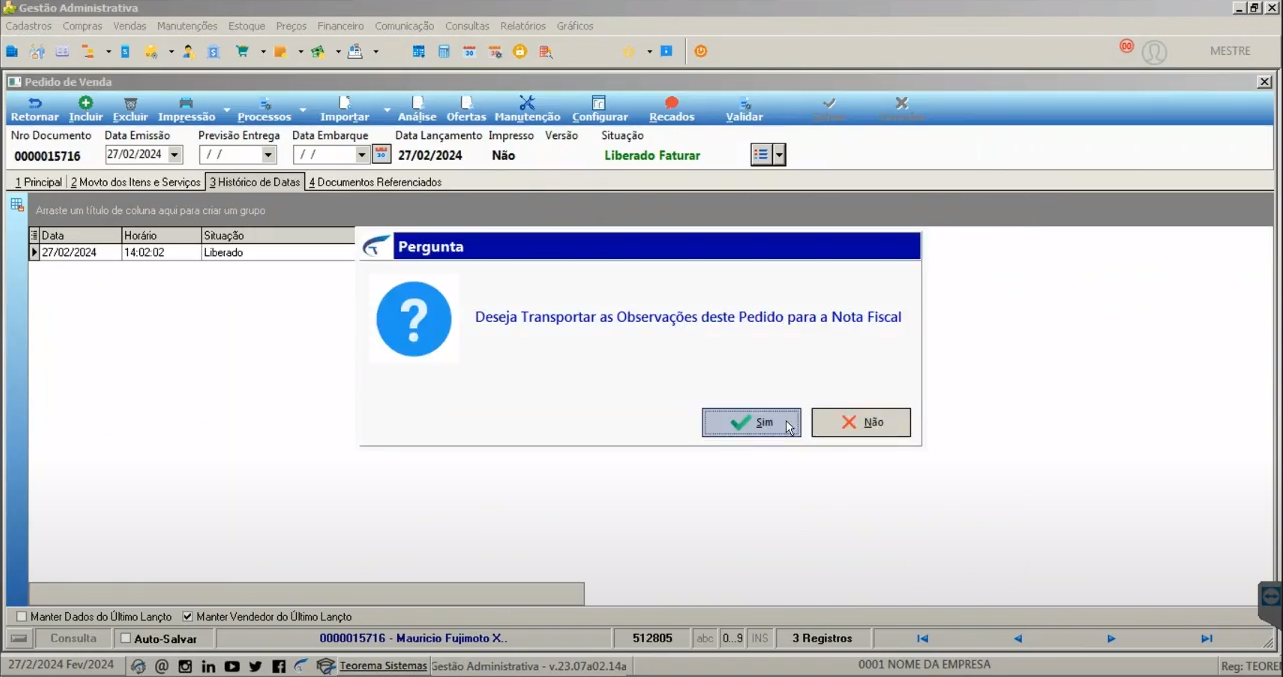Expand dropdown arrow next to star icon
1283x677 pixels.
pyautogui.click(x=649, y=52)
